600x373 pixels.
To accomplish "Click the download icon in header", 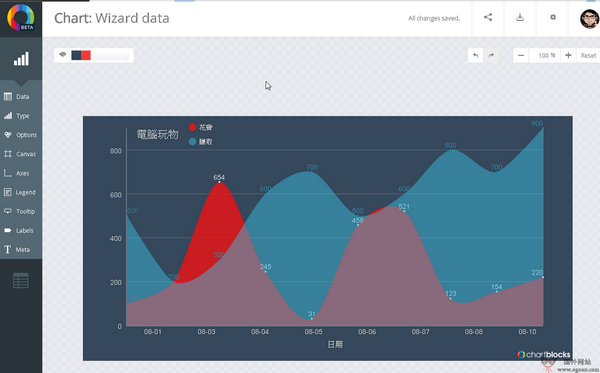I will click(520, 17).
